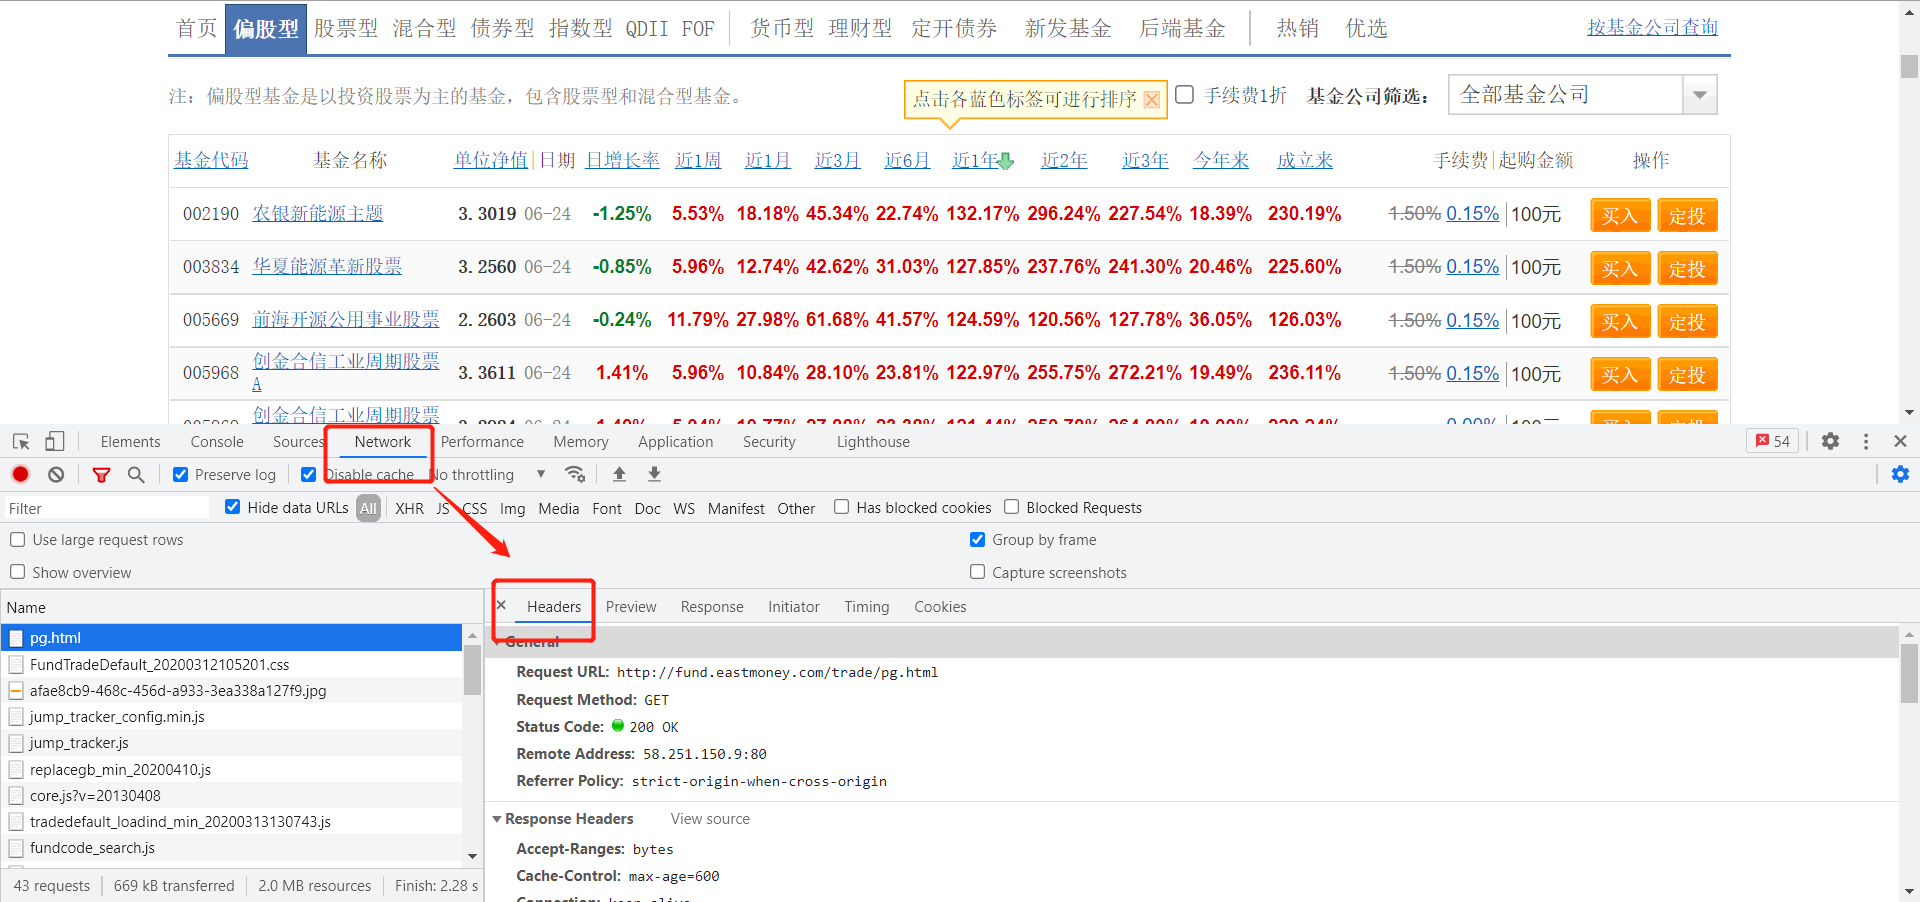The image size is (1920, 902).
Task: Enable Has blocked cookies filter
Action: tap(842, 507)
